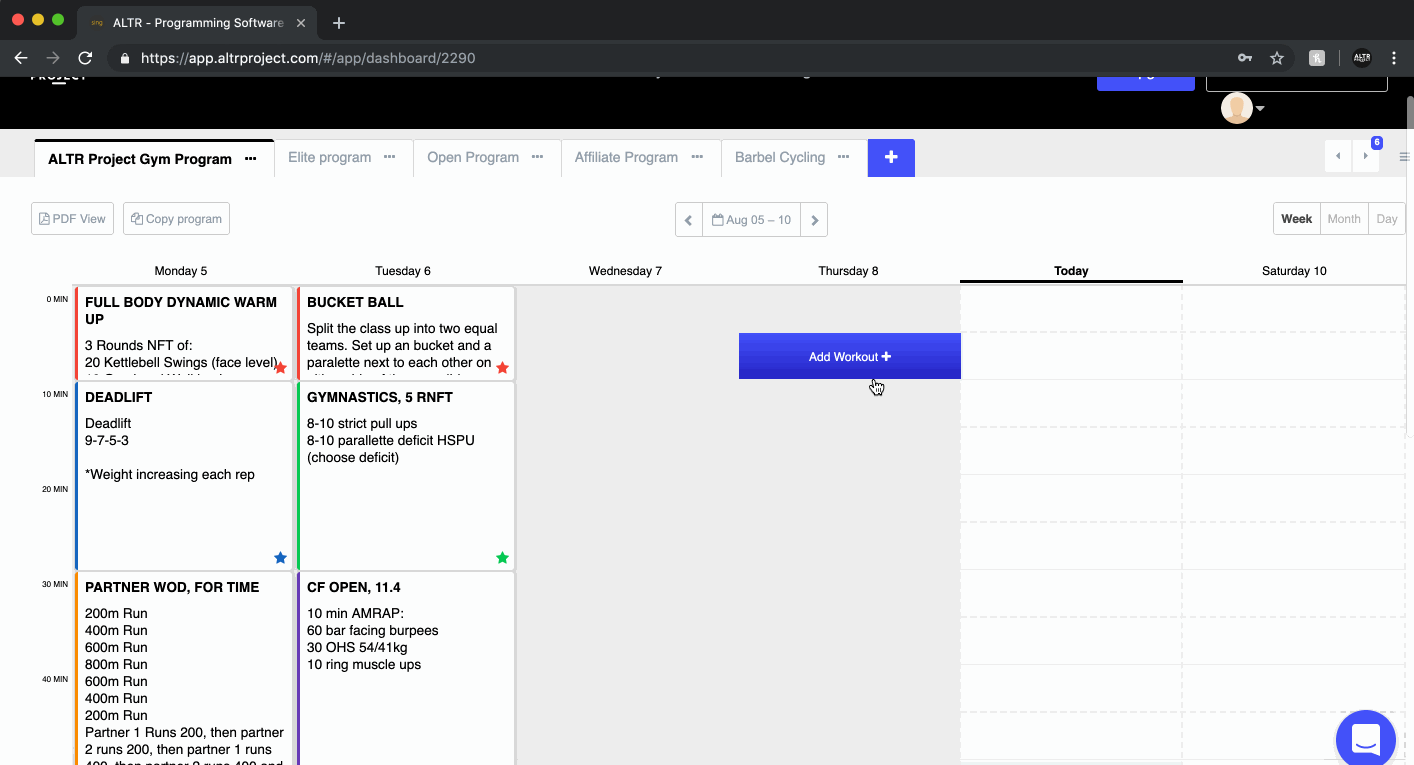The height and width of the screenshot is (765, 1414).
Task: Open options dots for Elite program tab
Action: (390, 157)
